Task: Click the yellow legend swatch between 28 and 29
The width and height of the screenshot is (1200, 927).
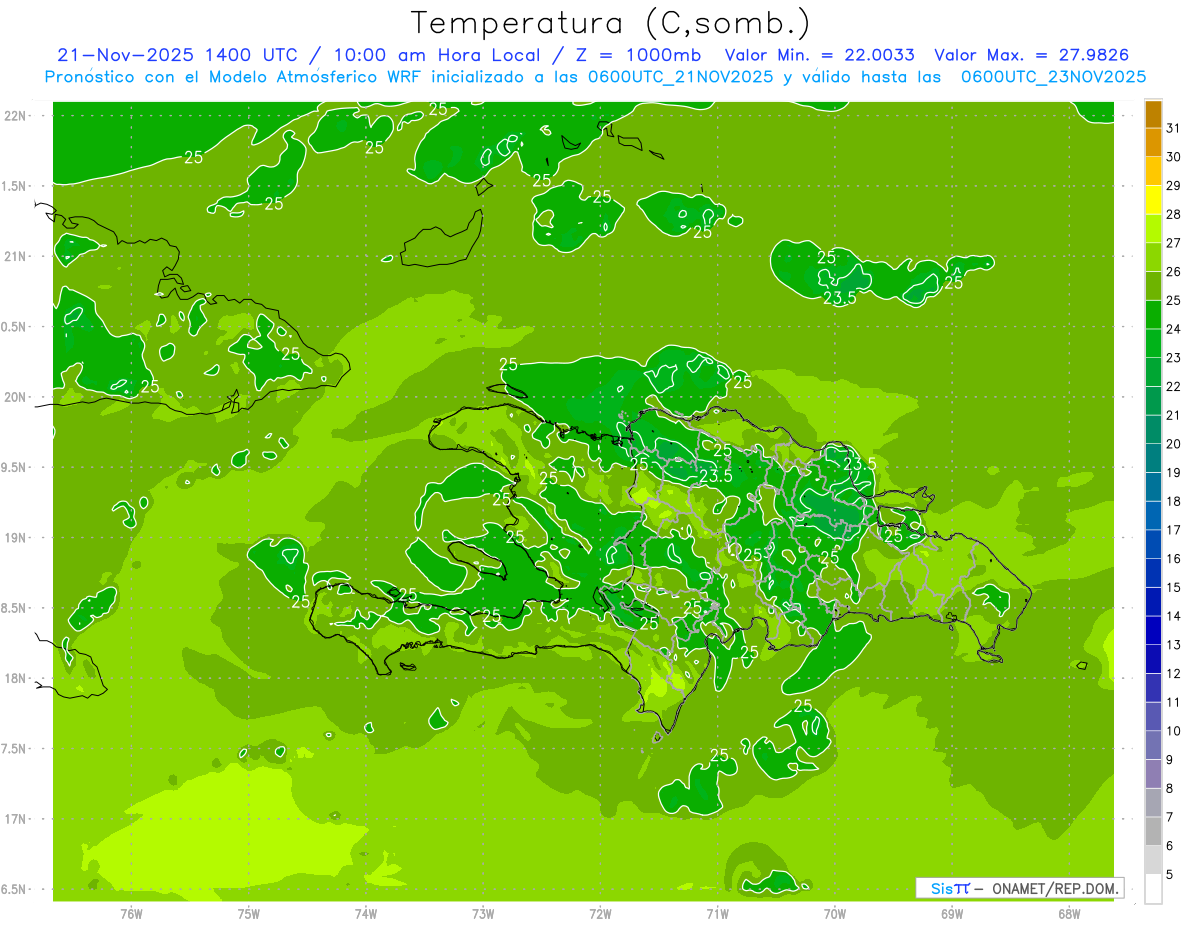Action: point(1153,200)
